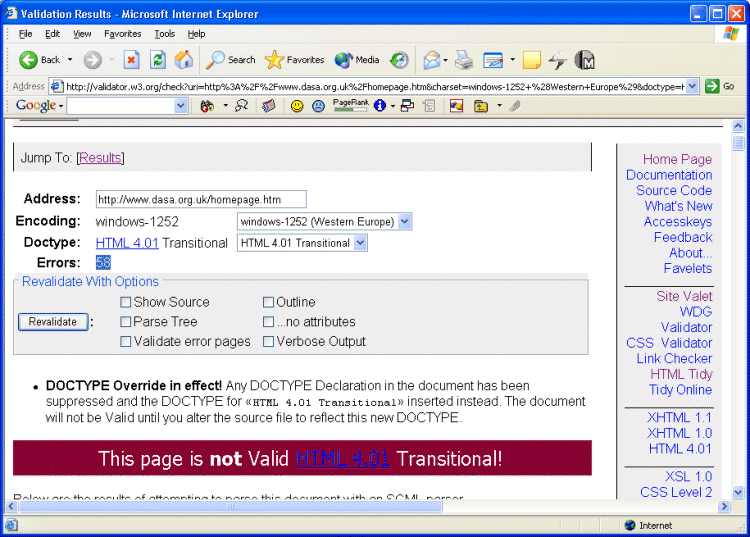The height and width of the screenshot is (537, 750).
Task: Click the vertical scrollbar down arrow
Action: [x=738, y=492]
